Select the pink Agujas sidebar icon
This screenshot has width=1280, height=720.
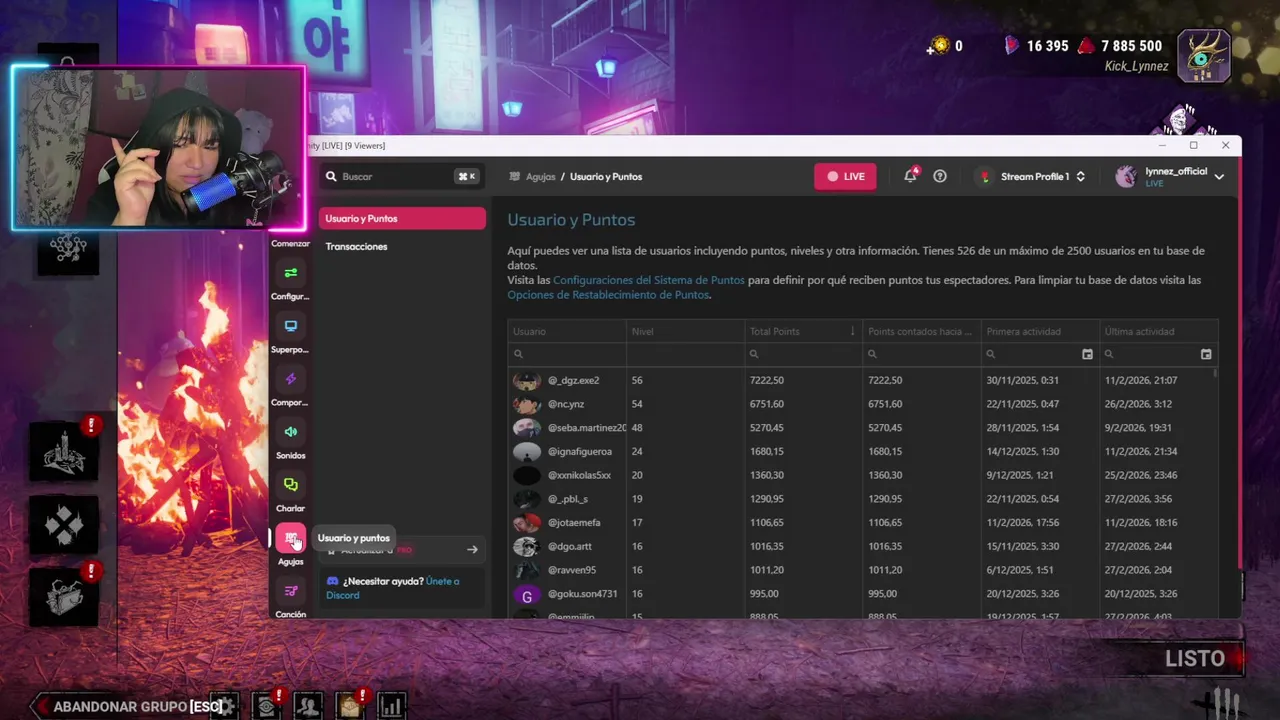coord(291,539)
